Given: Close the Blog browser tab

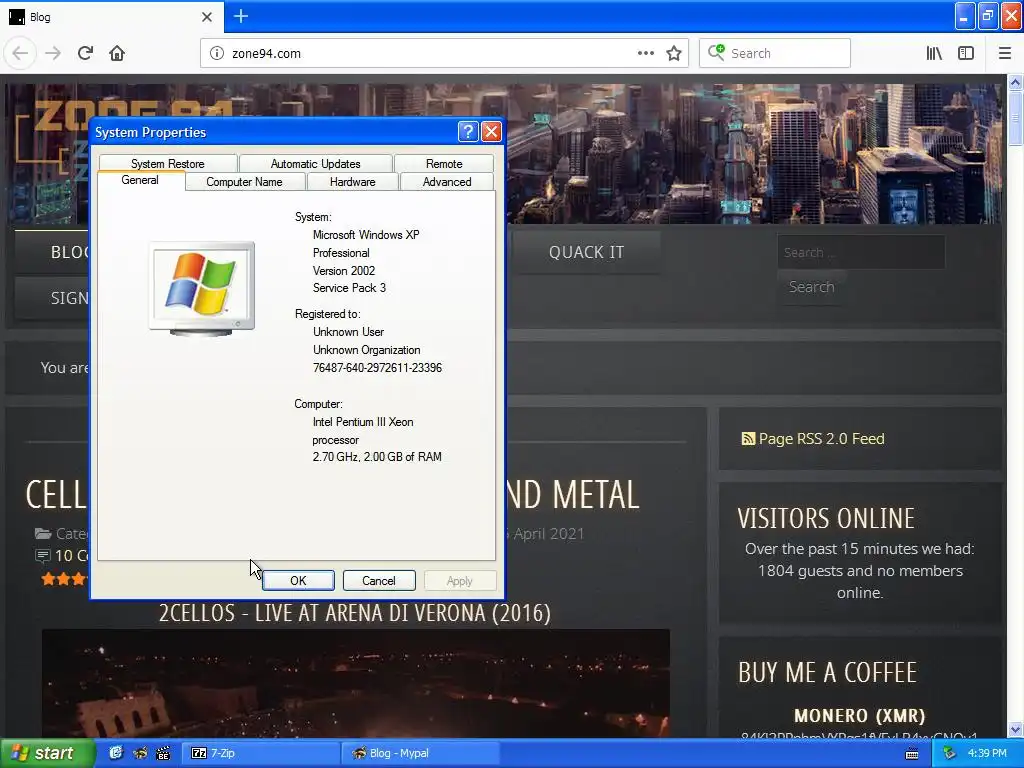Looking at the screenshot, I should tap(206, 17).
